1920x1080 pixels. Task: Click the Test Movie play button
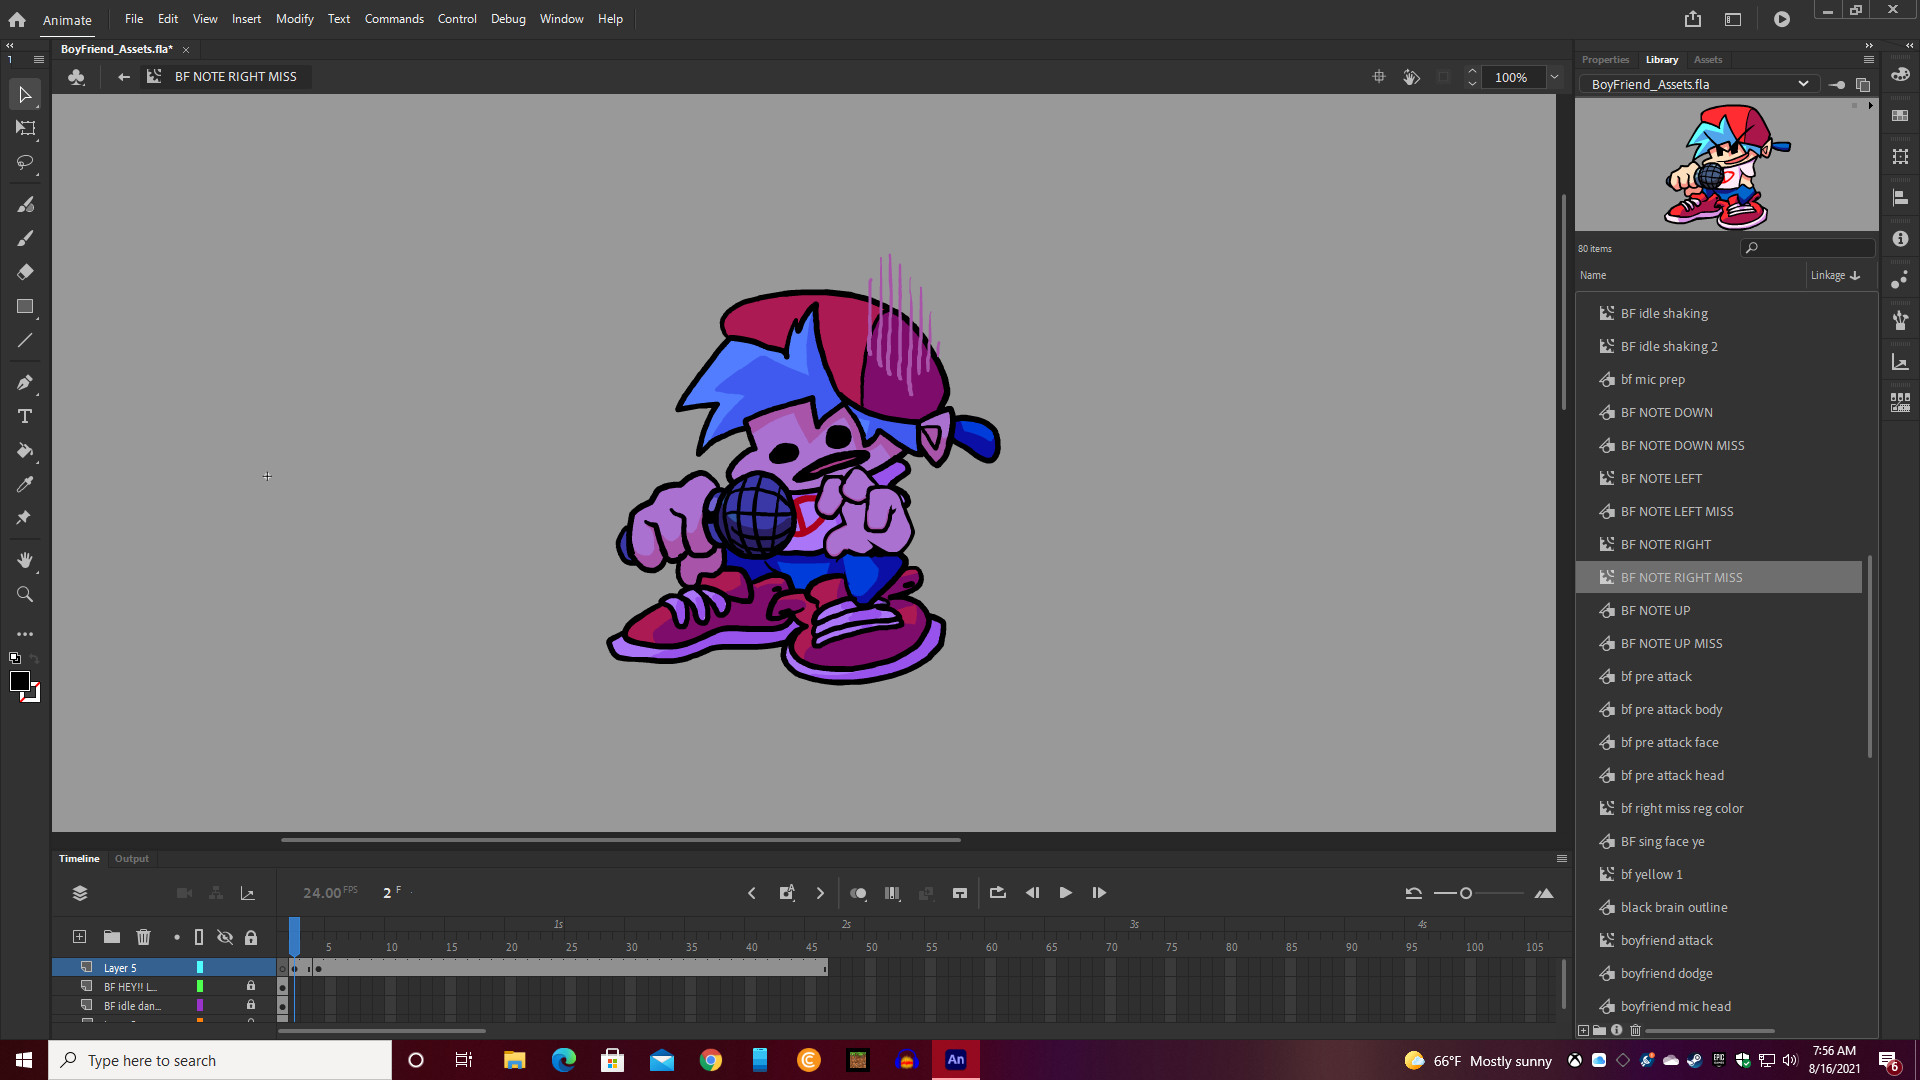(1782, 19)
